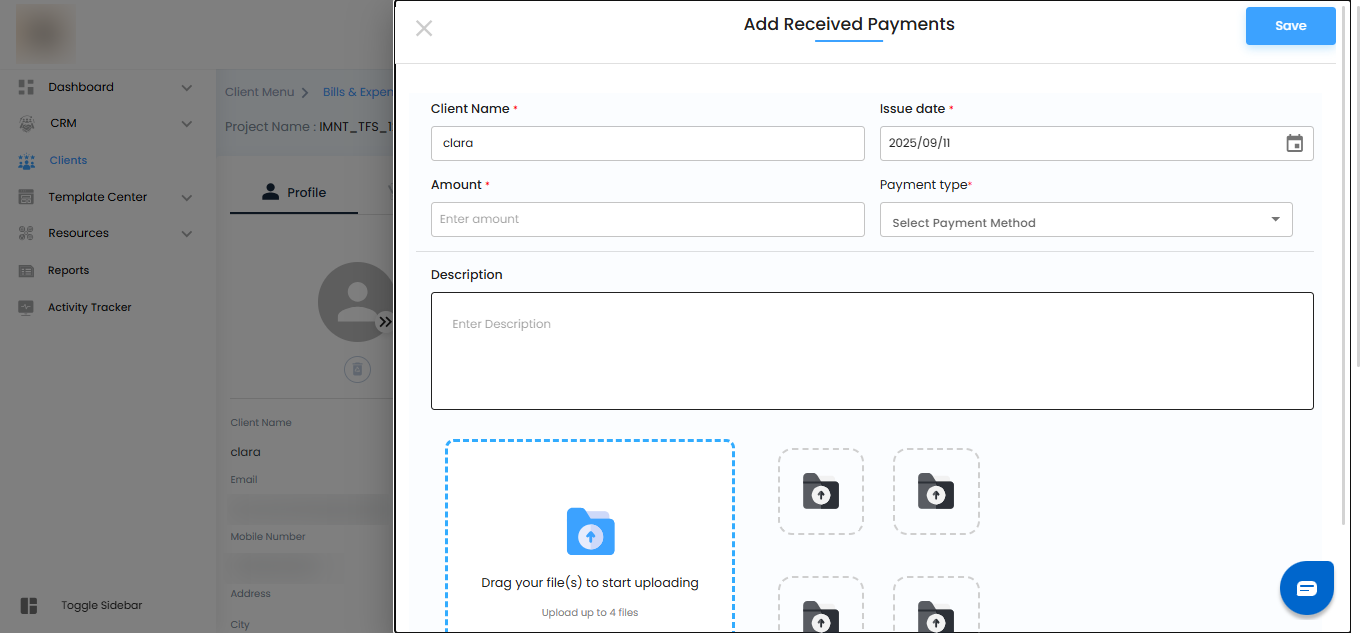Expand the Resources chevron
The image size is (1366, 633).
coord(187,234)
